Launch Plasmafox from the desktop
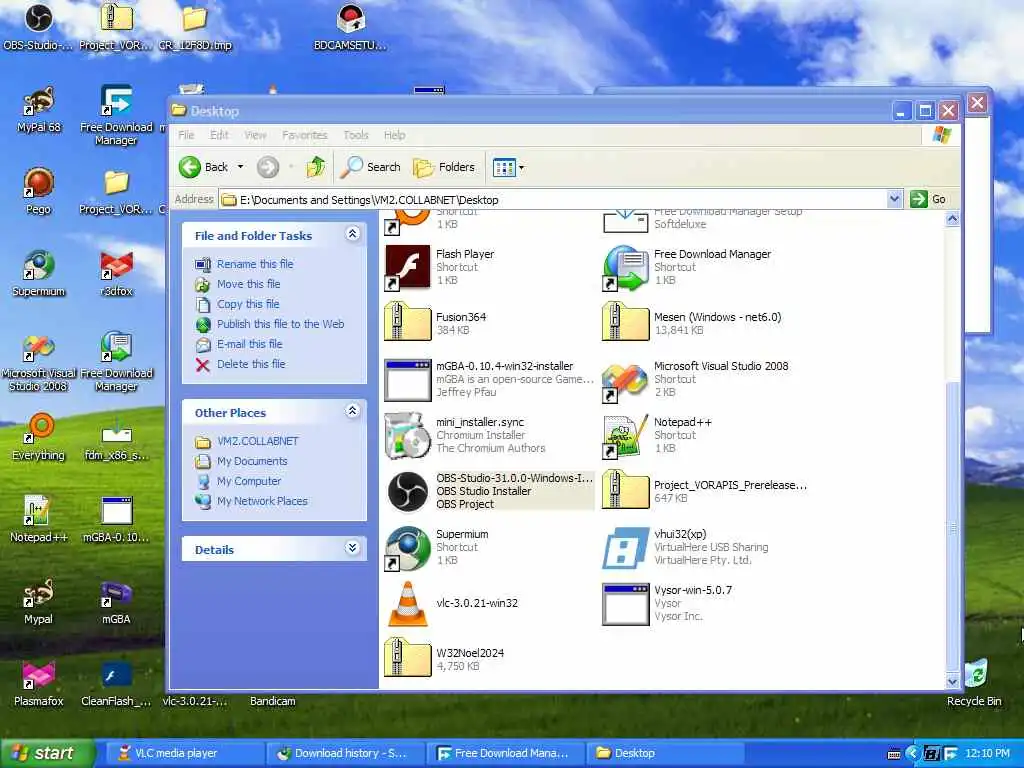The width and height of the screenshot is (1024, 768). (39, 683)
